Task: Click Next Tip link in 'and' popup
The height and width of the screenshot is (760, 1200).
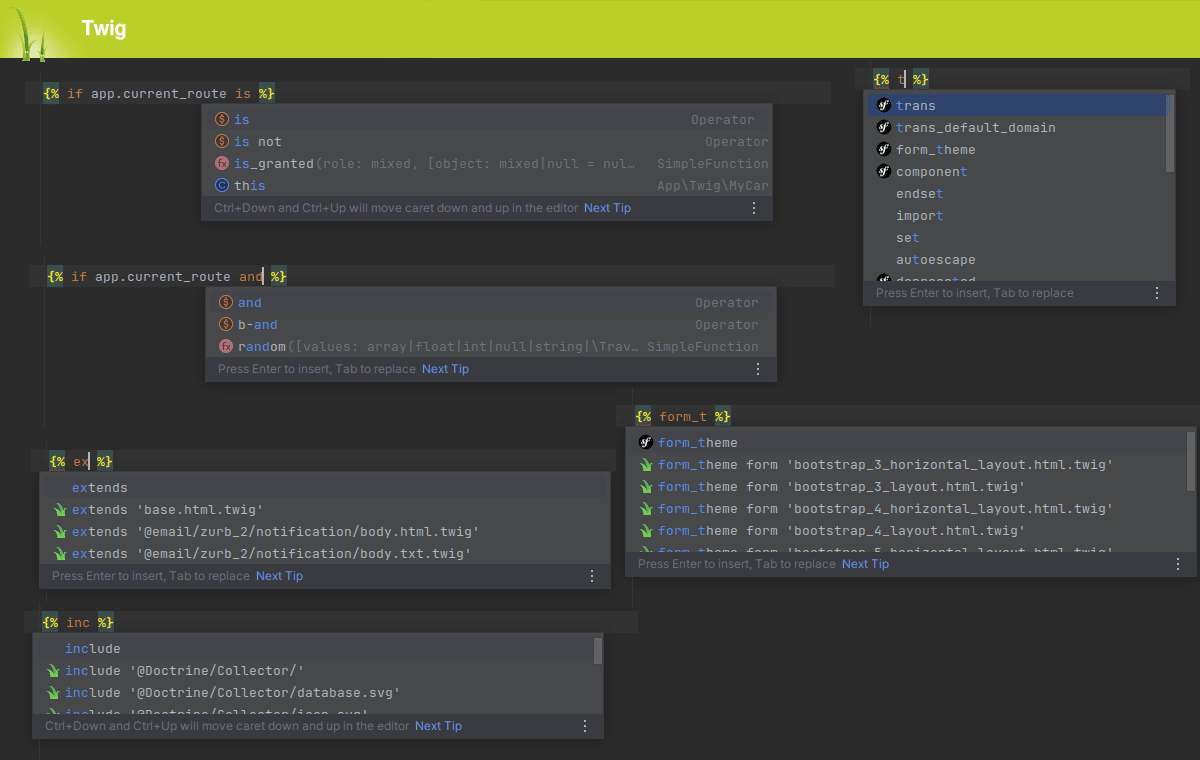Action: (x=445, y=369)
